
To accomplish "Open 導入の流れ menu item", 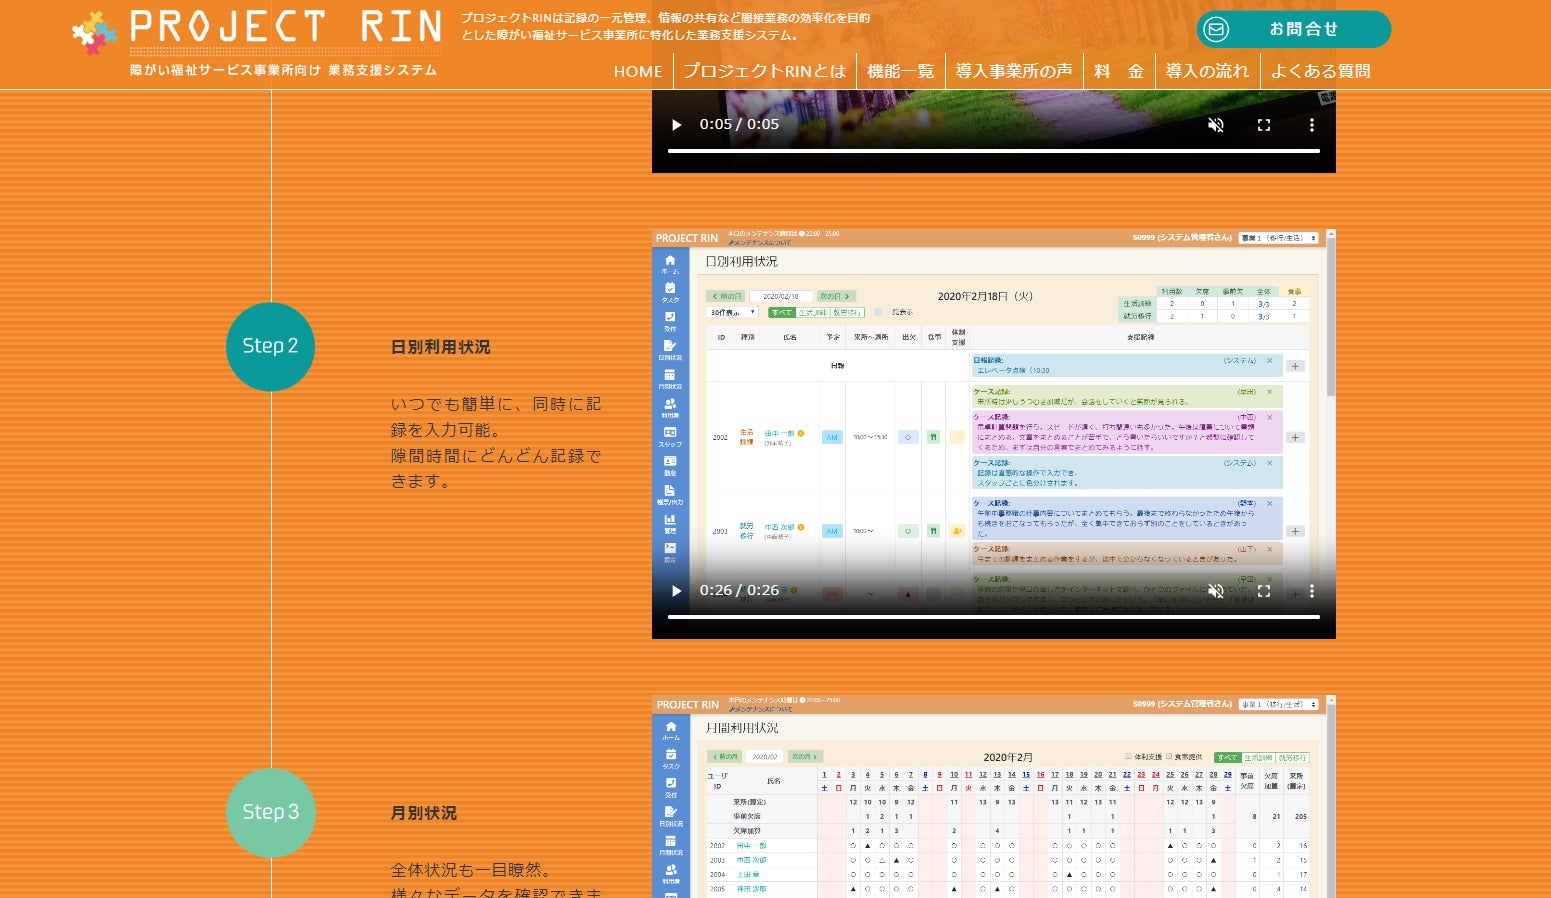I will click(1207, 71).
